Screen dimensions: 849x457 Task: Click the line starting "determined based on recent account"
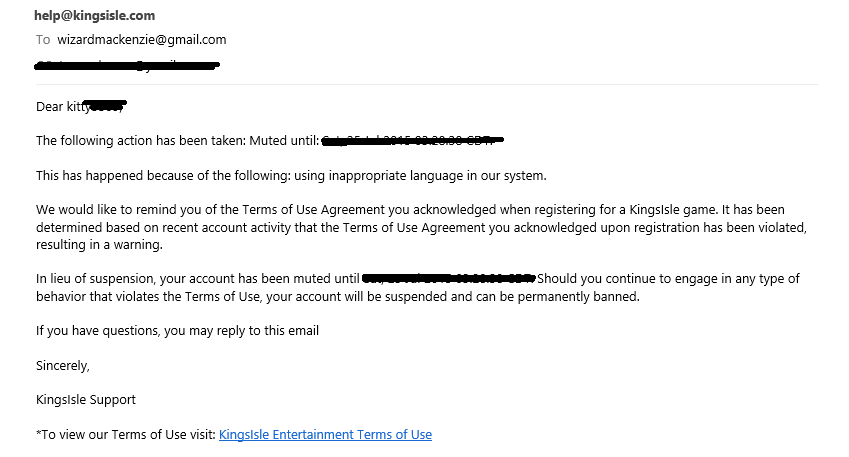tap(421, 227)
